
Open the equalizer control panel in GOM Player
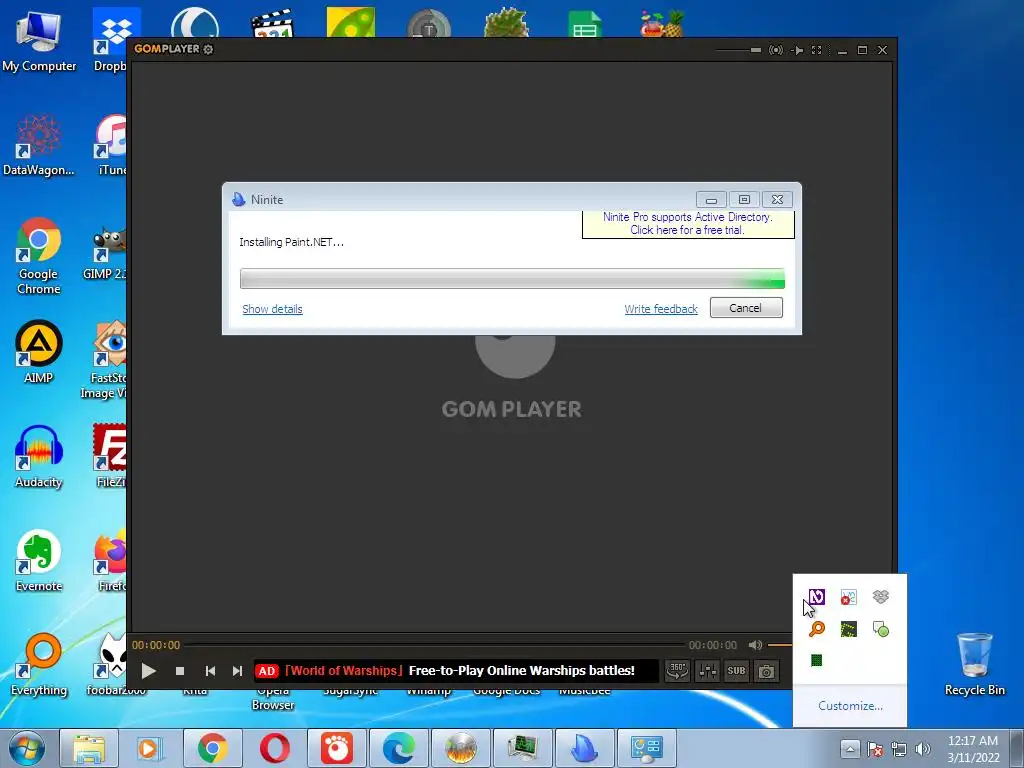pos(708,671)
